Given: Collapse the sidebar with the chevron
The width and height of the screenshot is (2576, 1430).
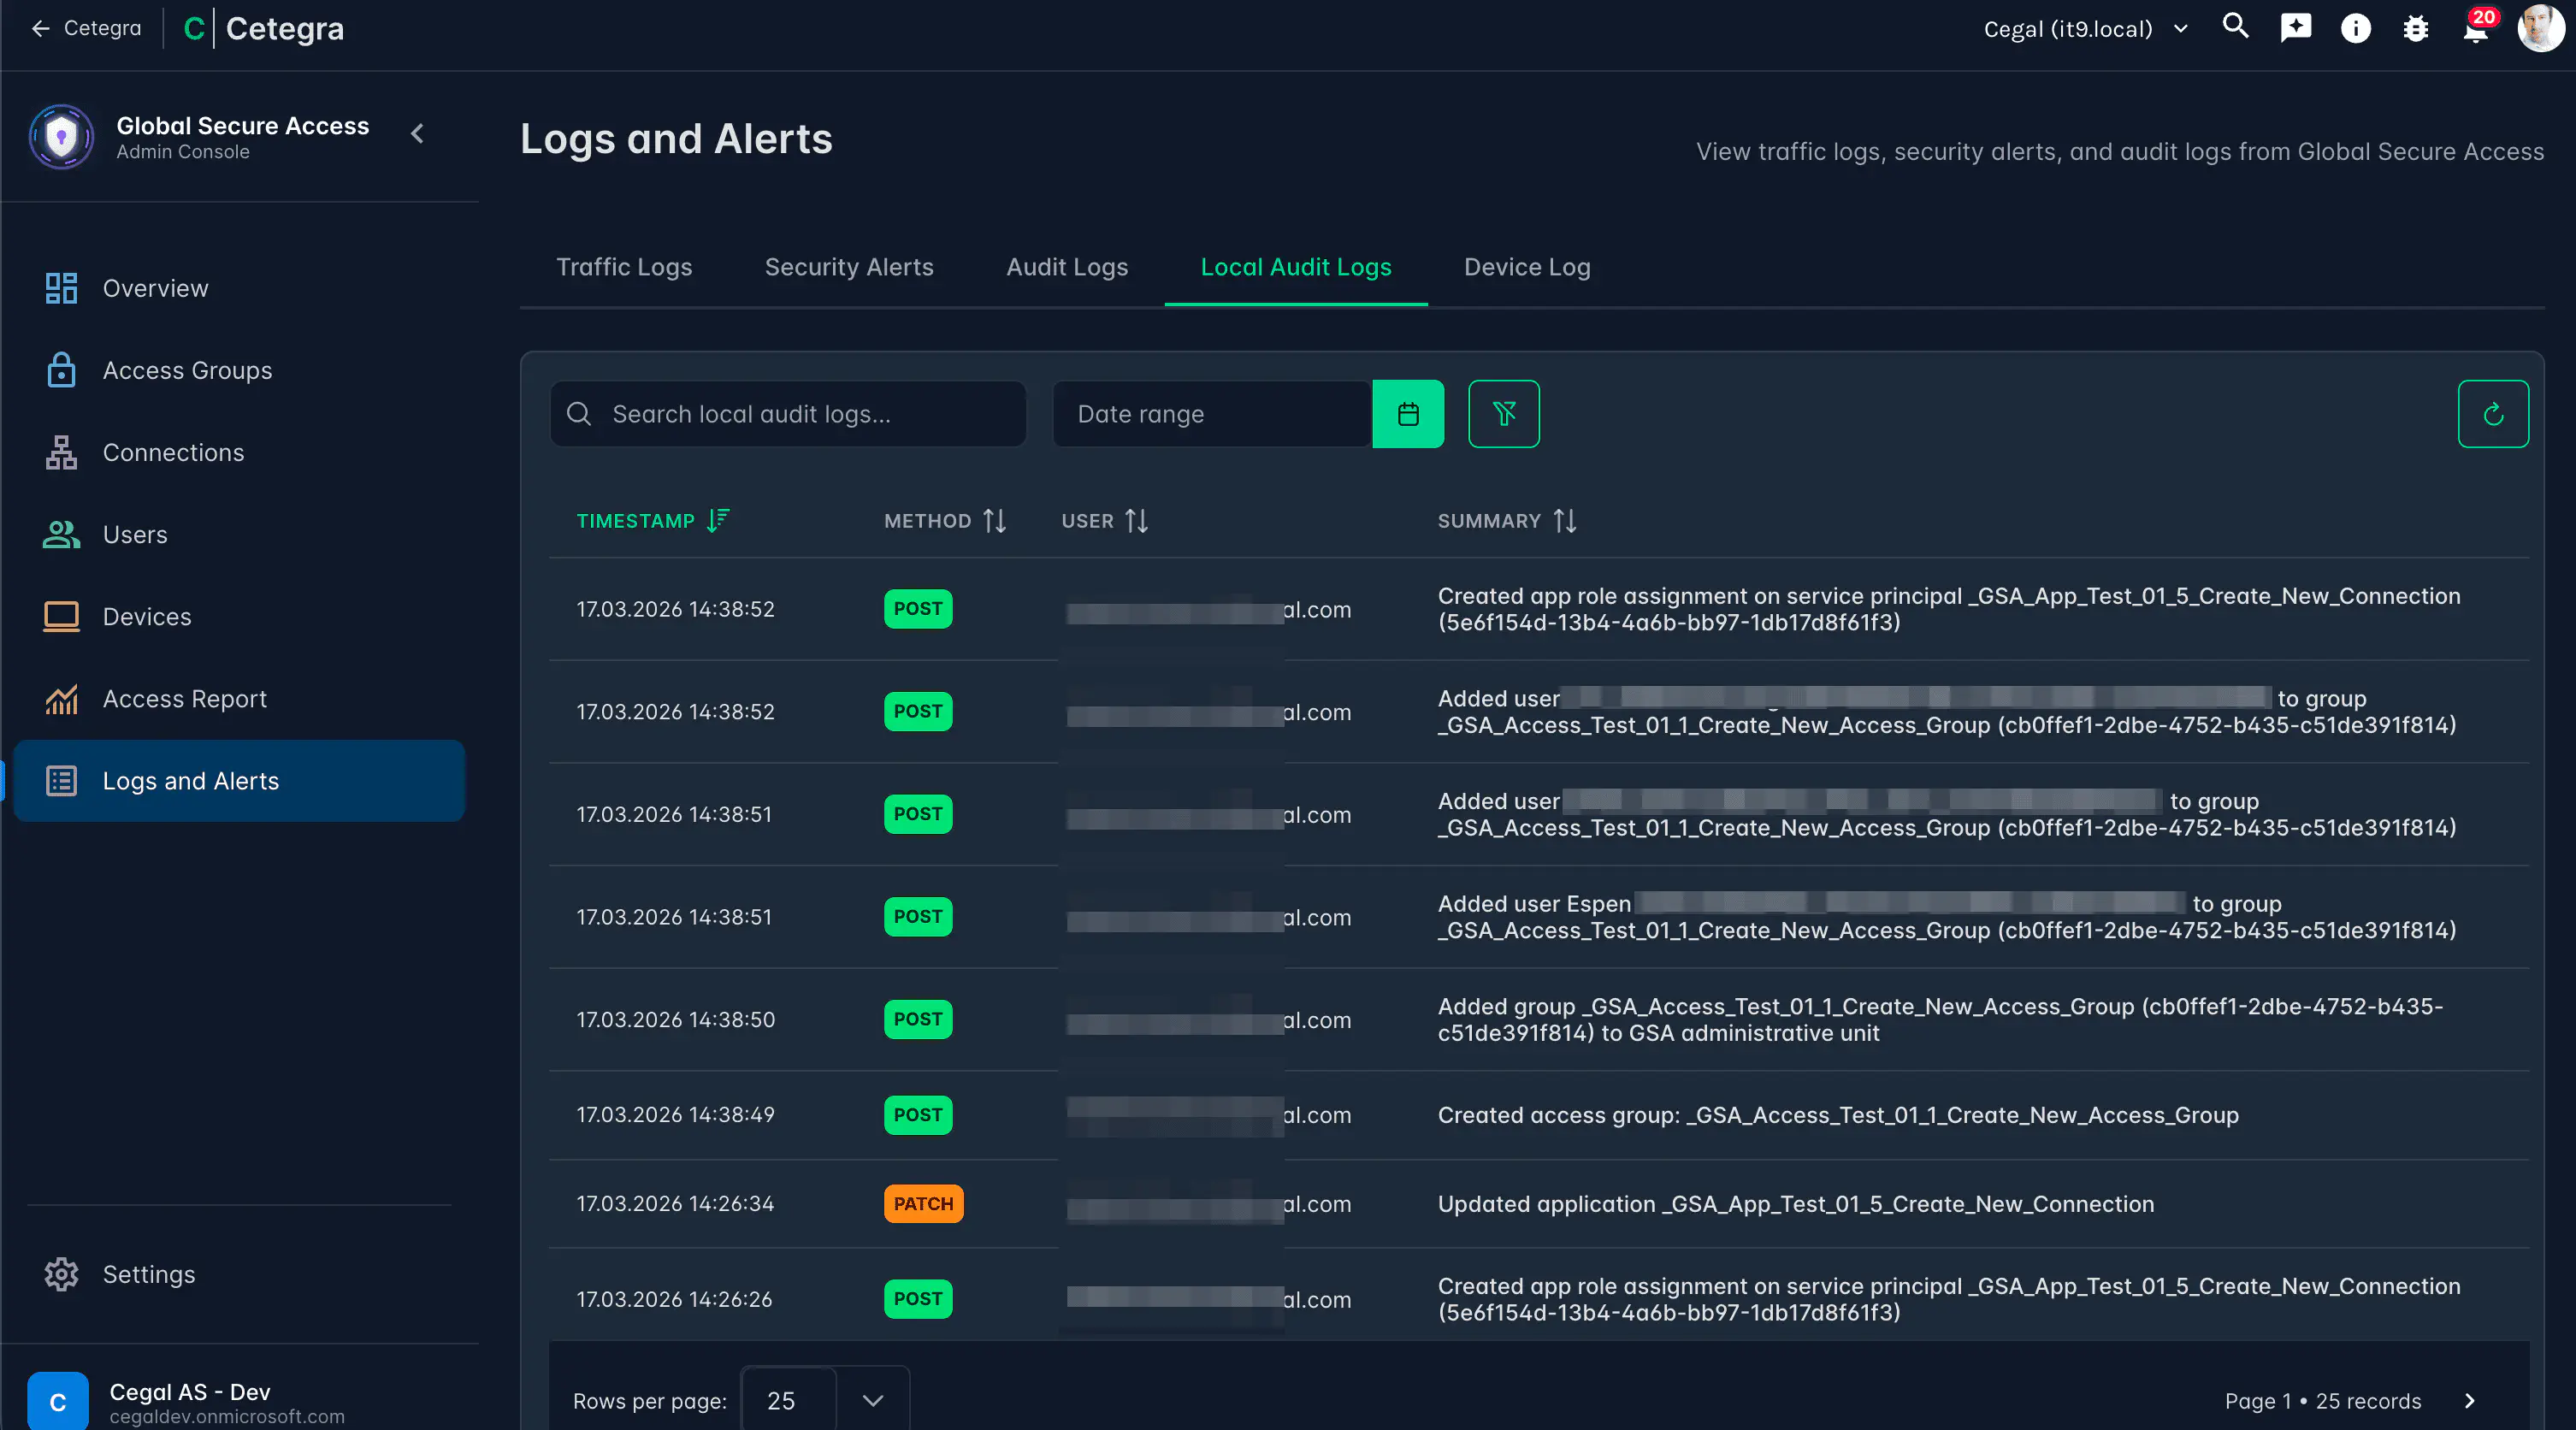Looking at the screenshot, I should pyautogui.click(x=418, y=133).
